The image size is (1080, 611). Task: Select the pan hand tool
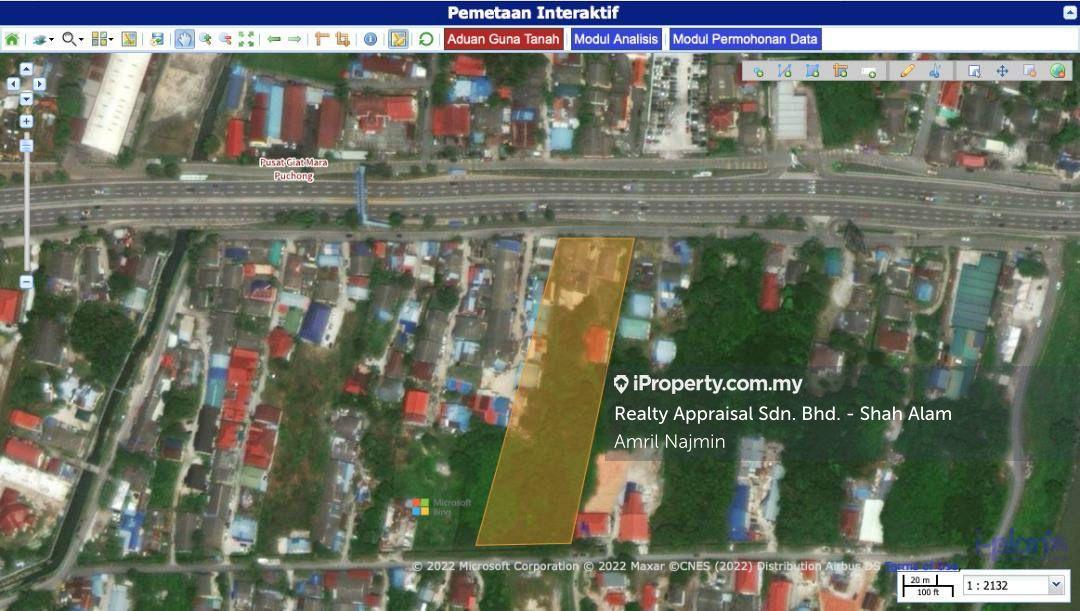click(184, 39)
